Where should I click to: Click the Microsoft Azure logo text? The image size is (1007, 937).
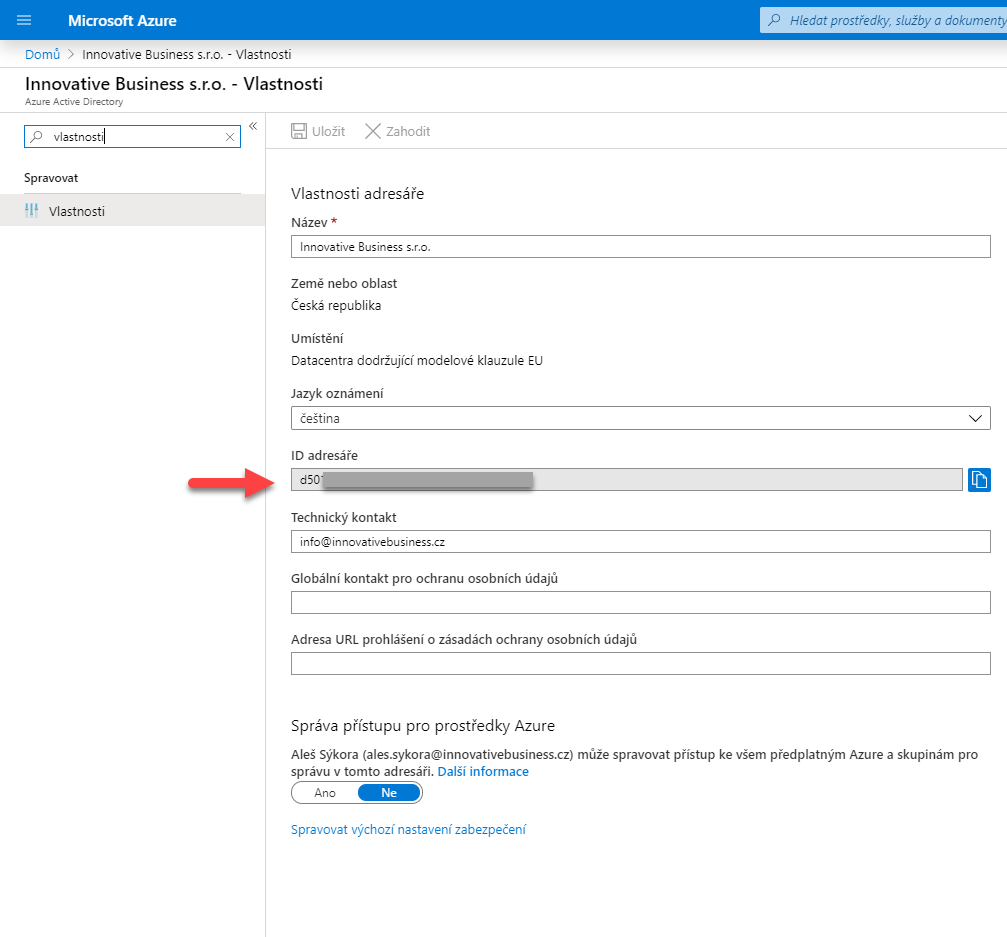(x=122, y=21)
